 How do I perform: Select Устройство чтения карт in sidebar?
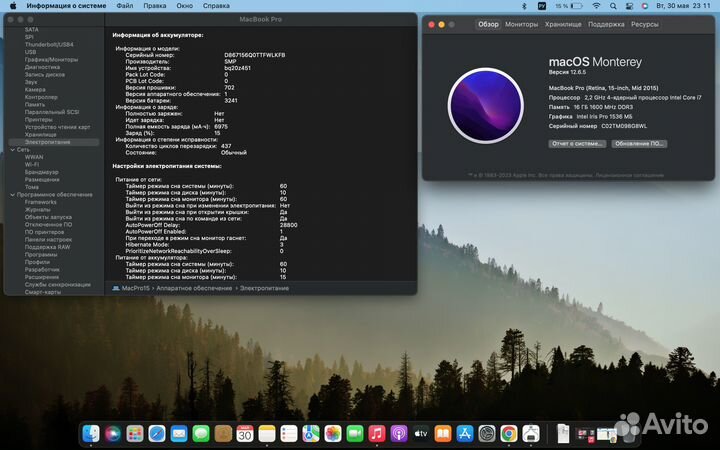pyautogui.click(x=57, y=127)
